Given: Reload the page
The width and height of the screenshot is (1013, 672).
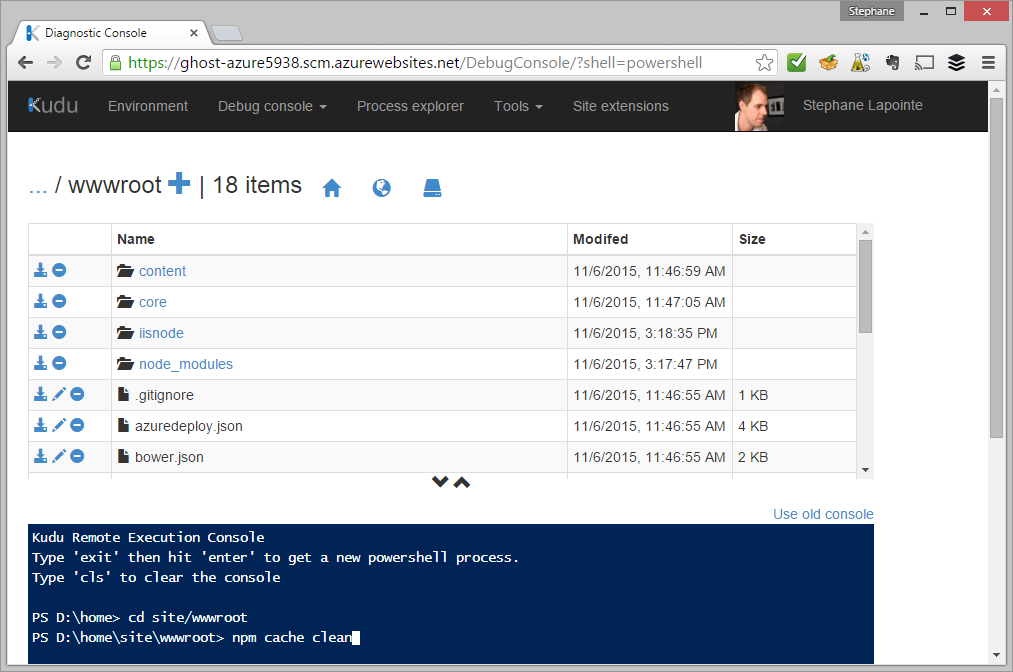Looking at the screenshot, I should coord(83,63).
